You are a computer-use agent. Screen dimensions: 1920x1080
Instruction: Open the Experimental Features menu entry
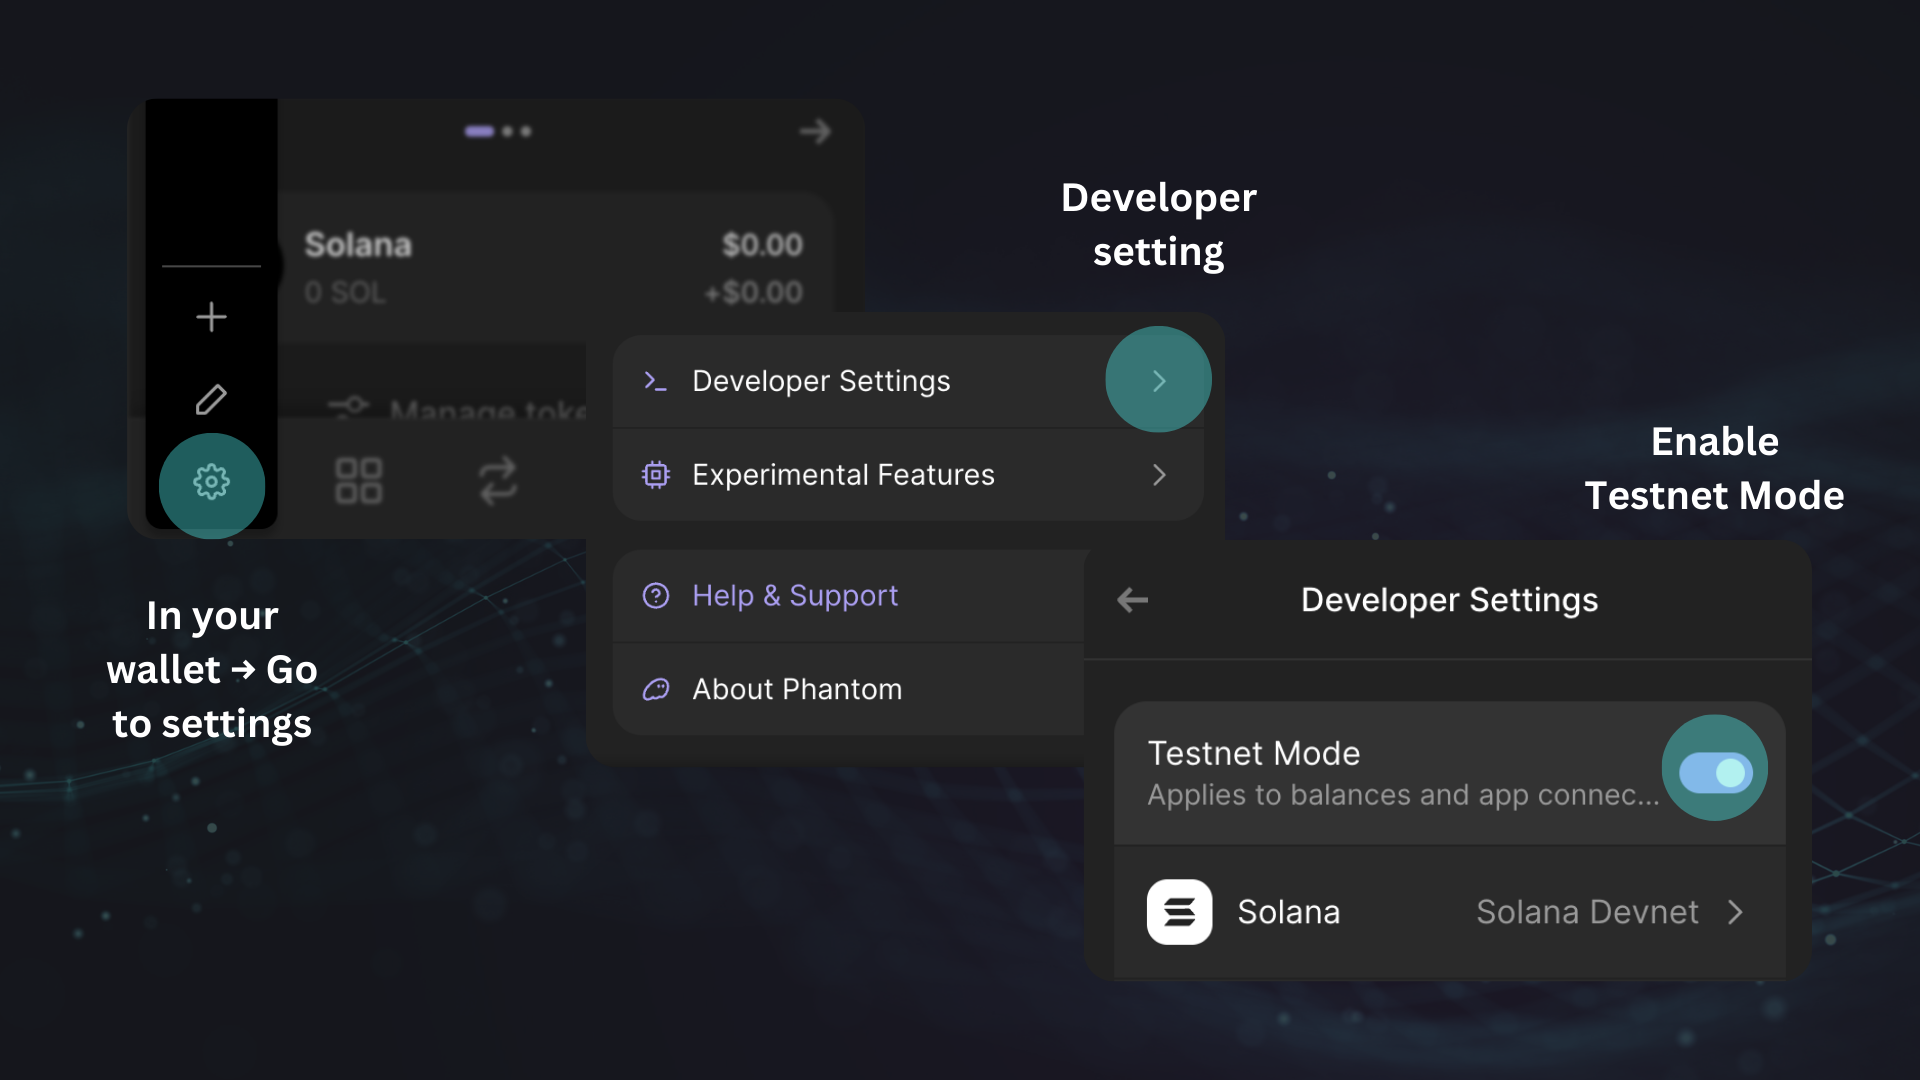tap(842, 475)
